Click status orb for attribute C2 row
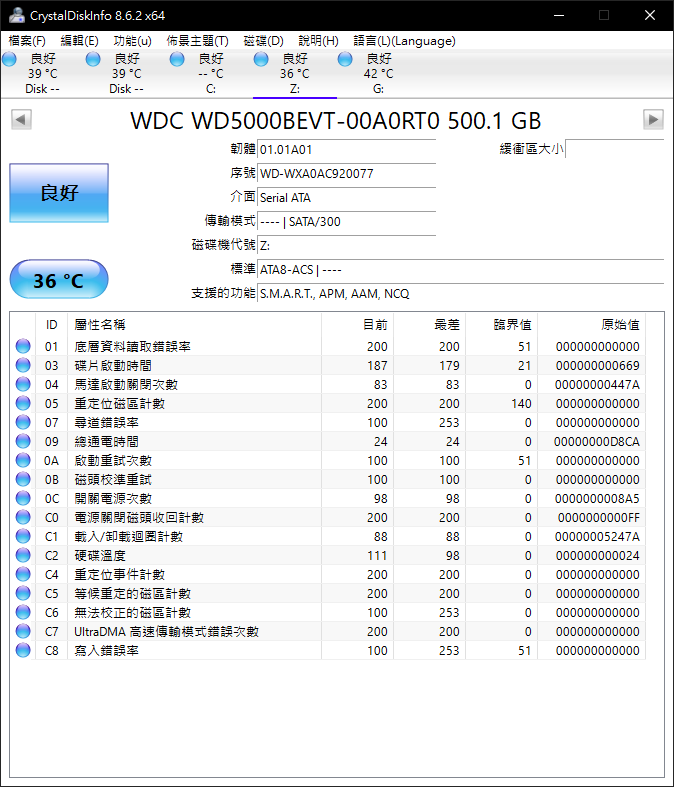The height and width of the screenshot is (787, 674). (x=23, y=555)
